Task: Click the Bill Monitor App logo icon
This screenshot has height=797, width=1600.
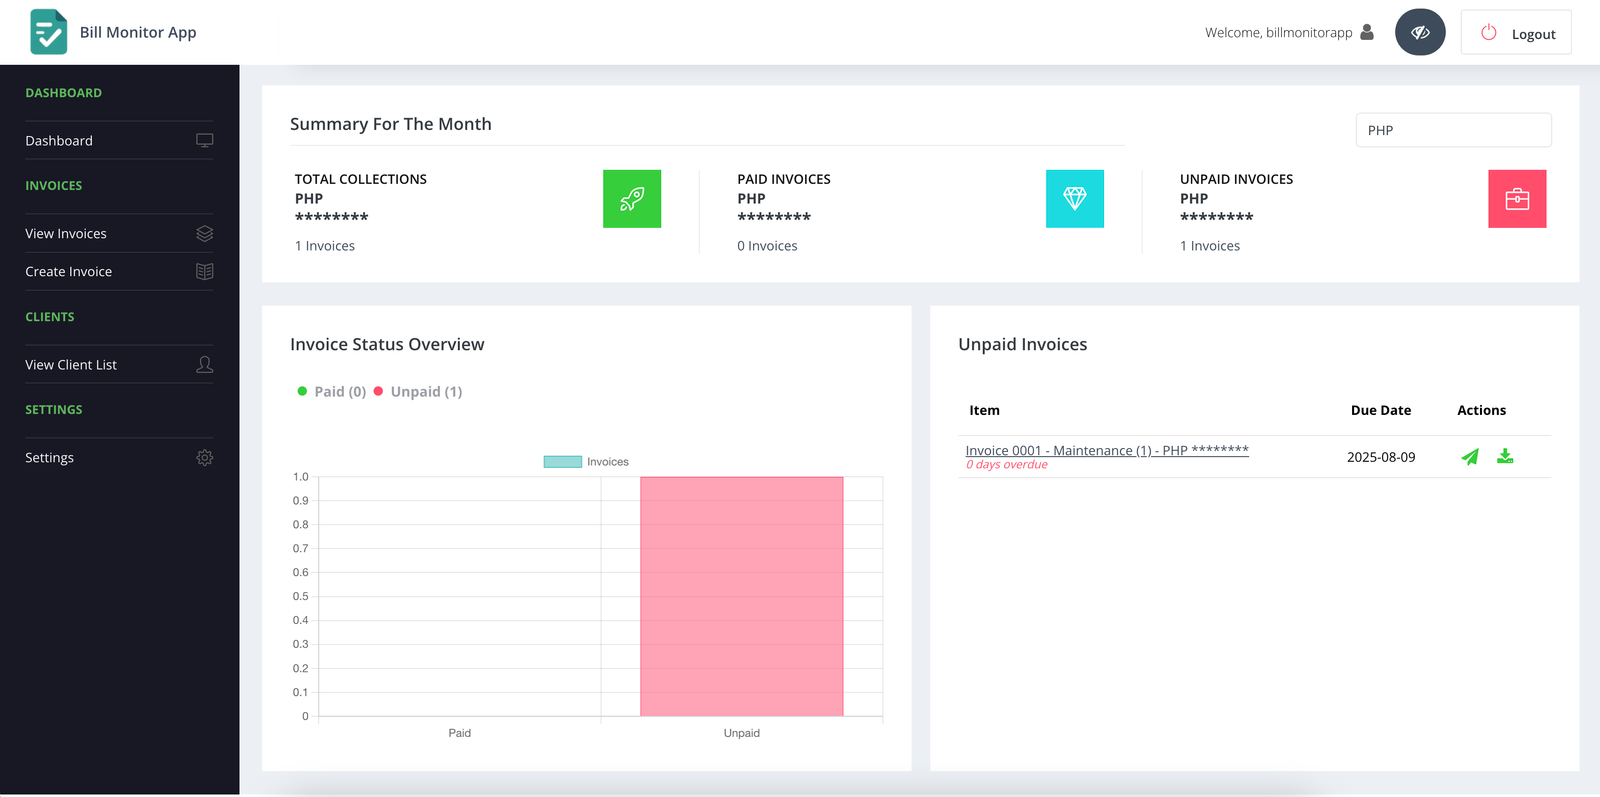Action: click(x=48, y=32)
